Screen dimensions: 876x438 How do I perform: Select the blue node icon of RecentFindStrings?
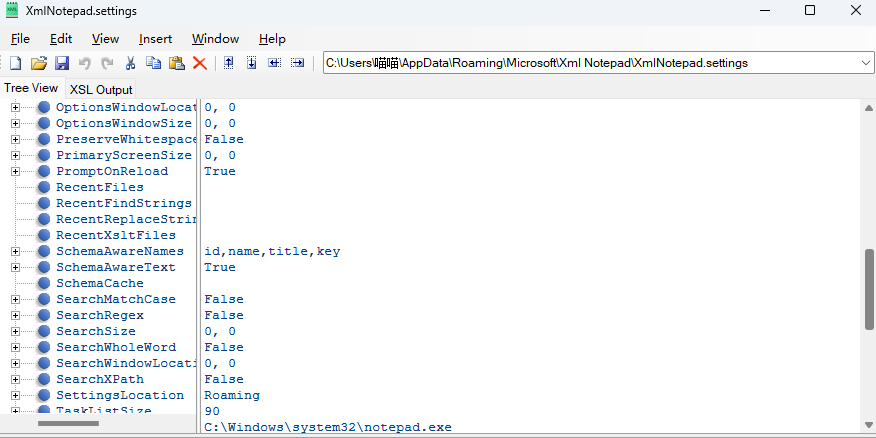point(44,203)
